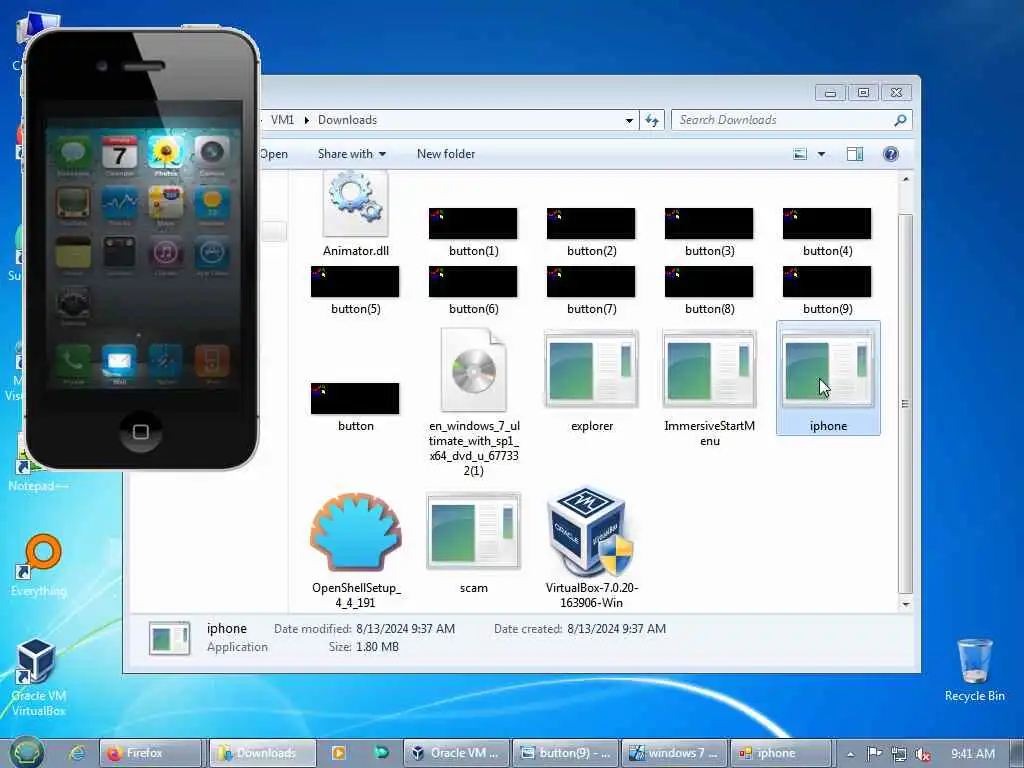The width and height of the screenshot is (1024, 768).
Task: Select the button(8) file
Action: (709, 289)
